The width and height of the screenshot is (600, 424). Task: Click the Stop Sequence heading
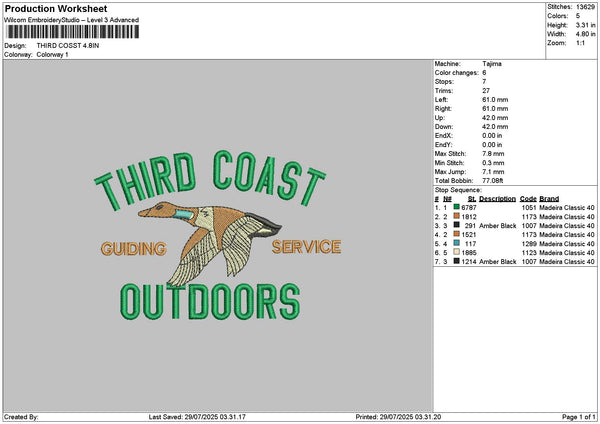pyautogui.click(x=458, y=190)
